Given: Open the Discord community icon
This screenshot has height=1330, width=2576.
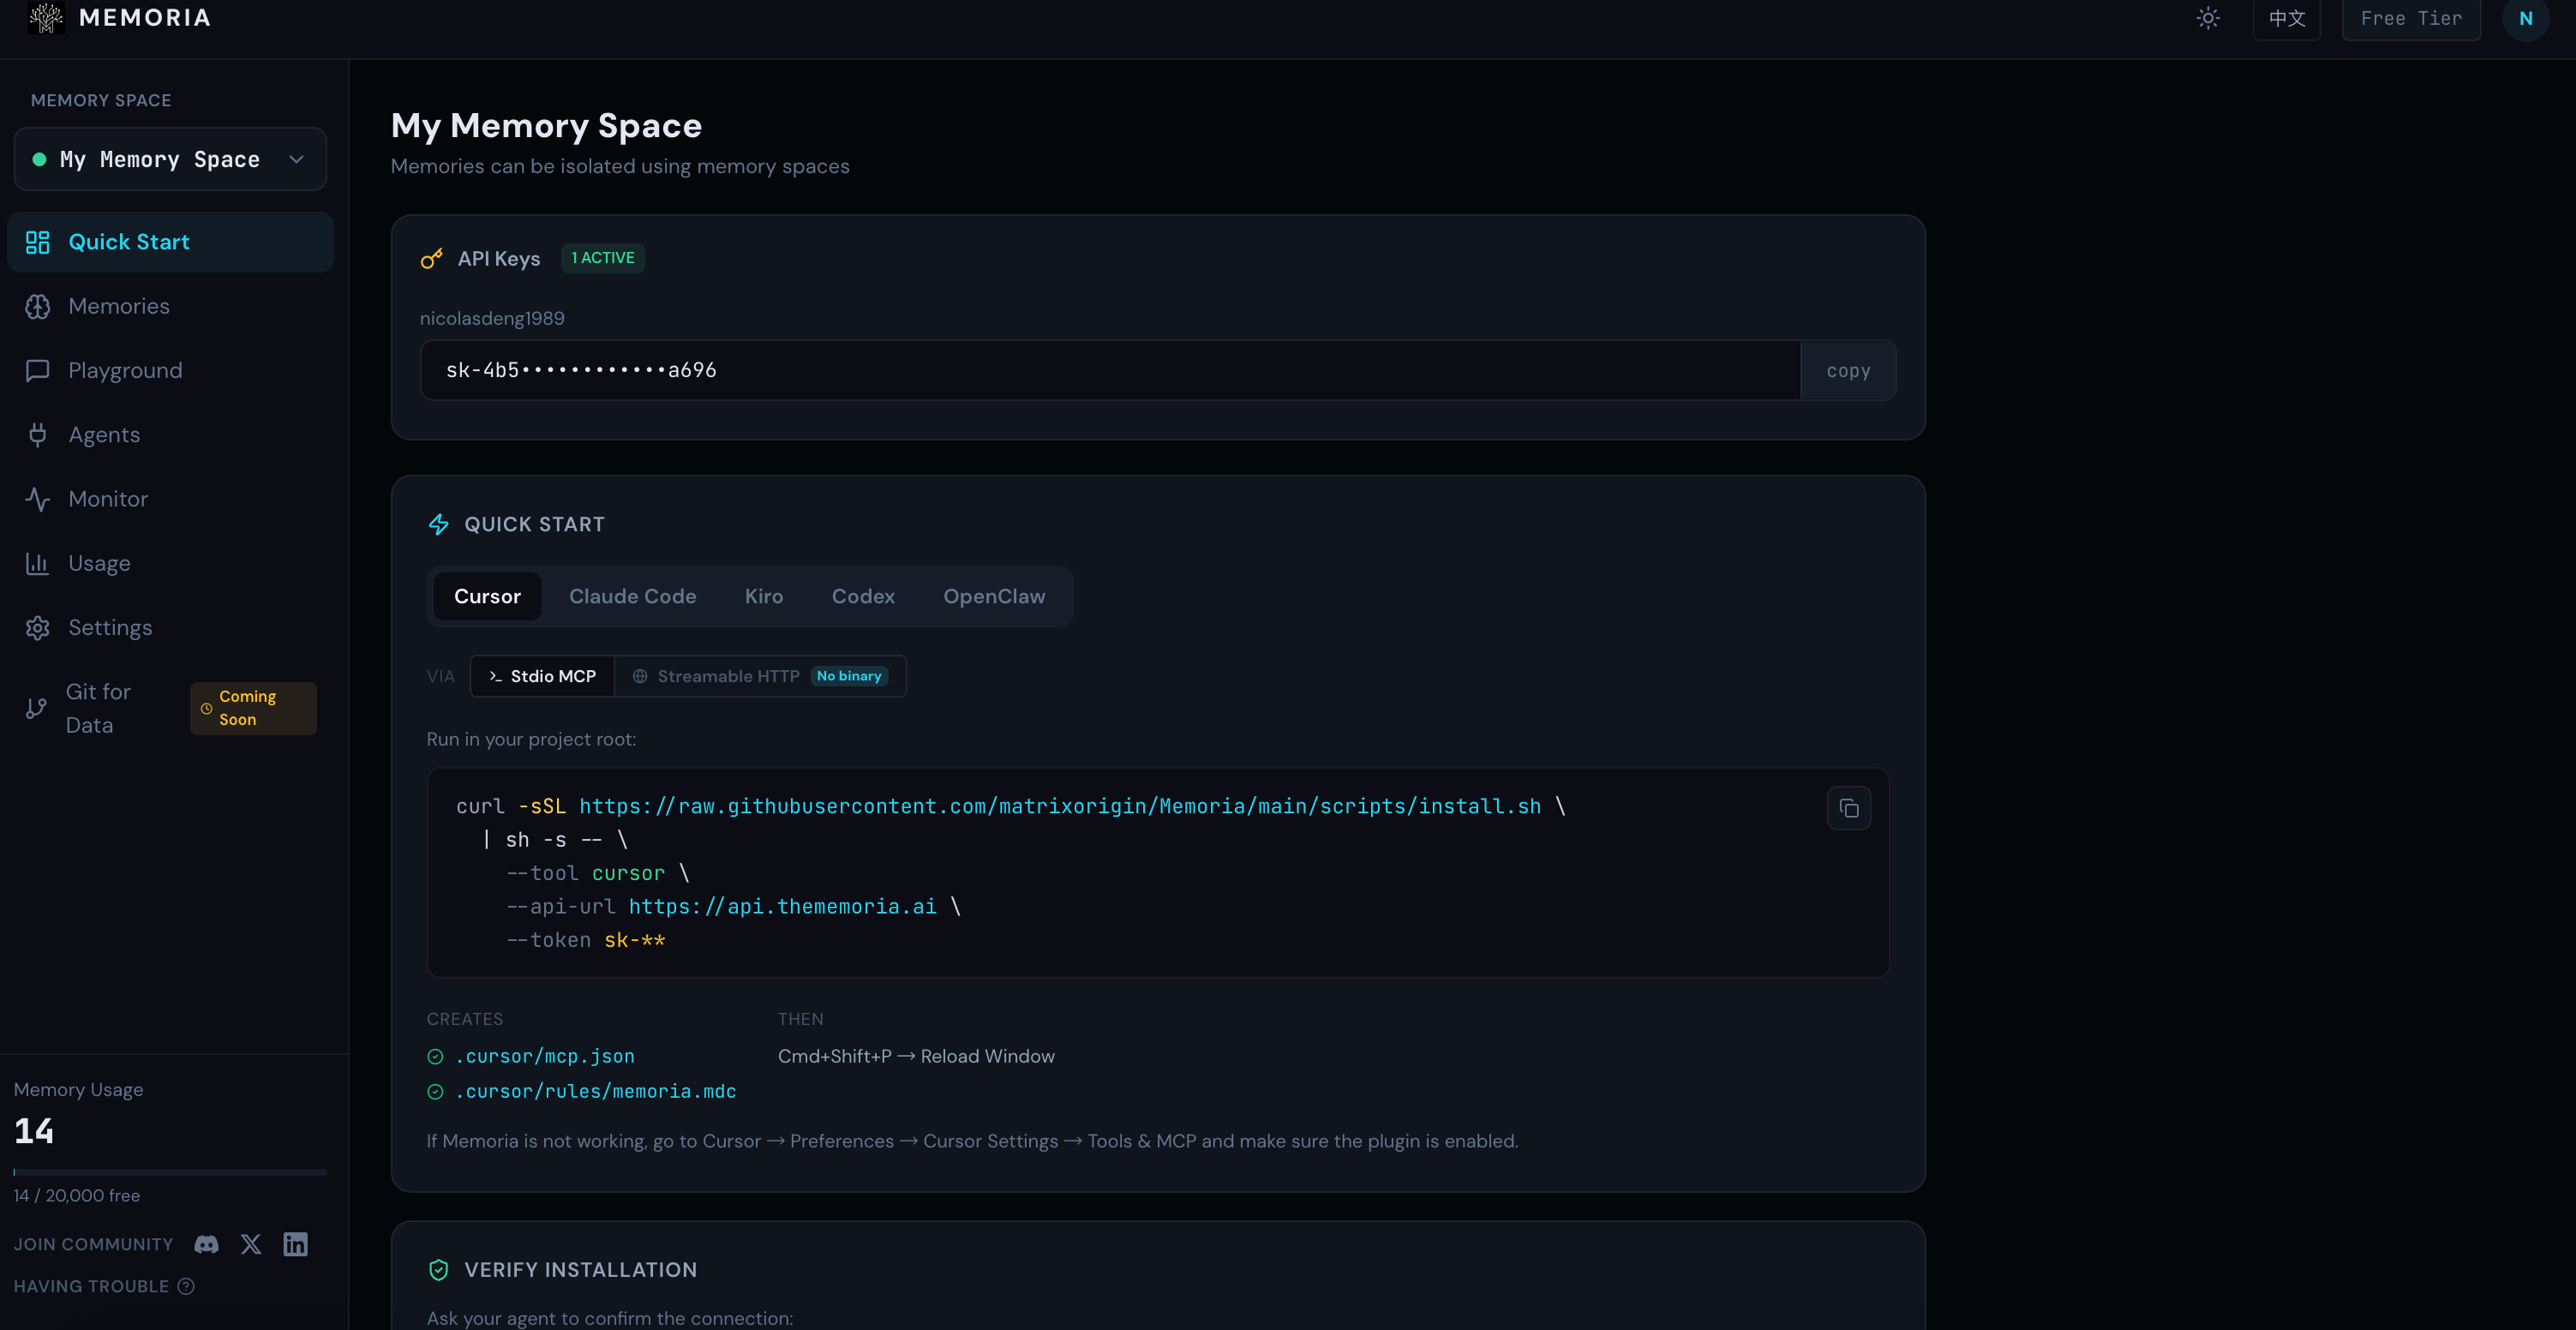Looking at the screenshot, I should (x=206, y=1244).
